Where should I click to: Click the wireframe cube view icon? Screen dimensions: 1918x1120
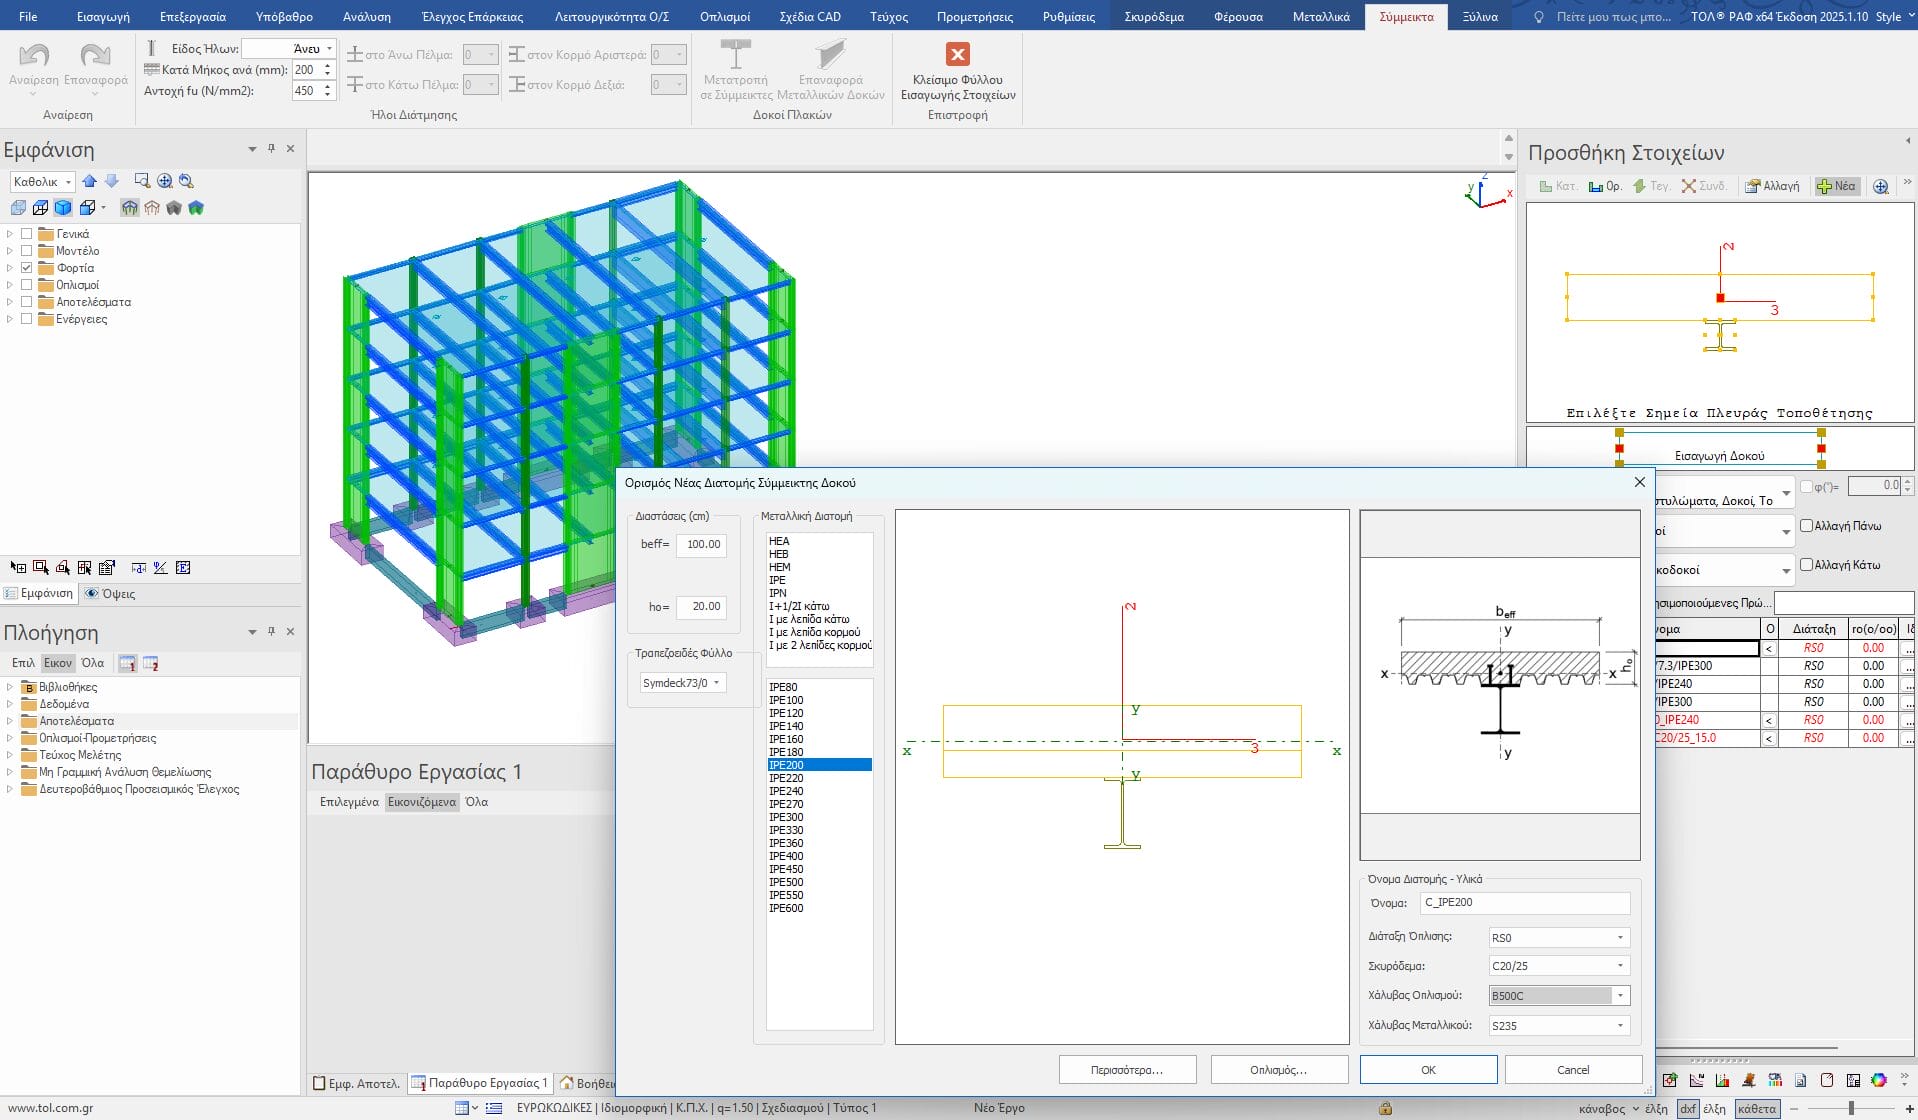[40, 208]
